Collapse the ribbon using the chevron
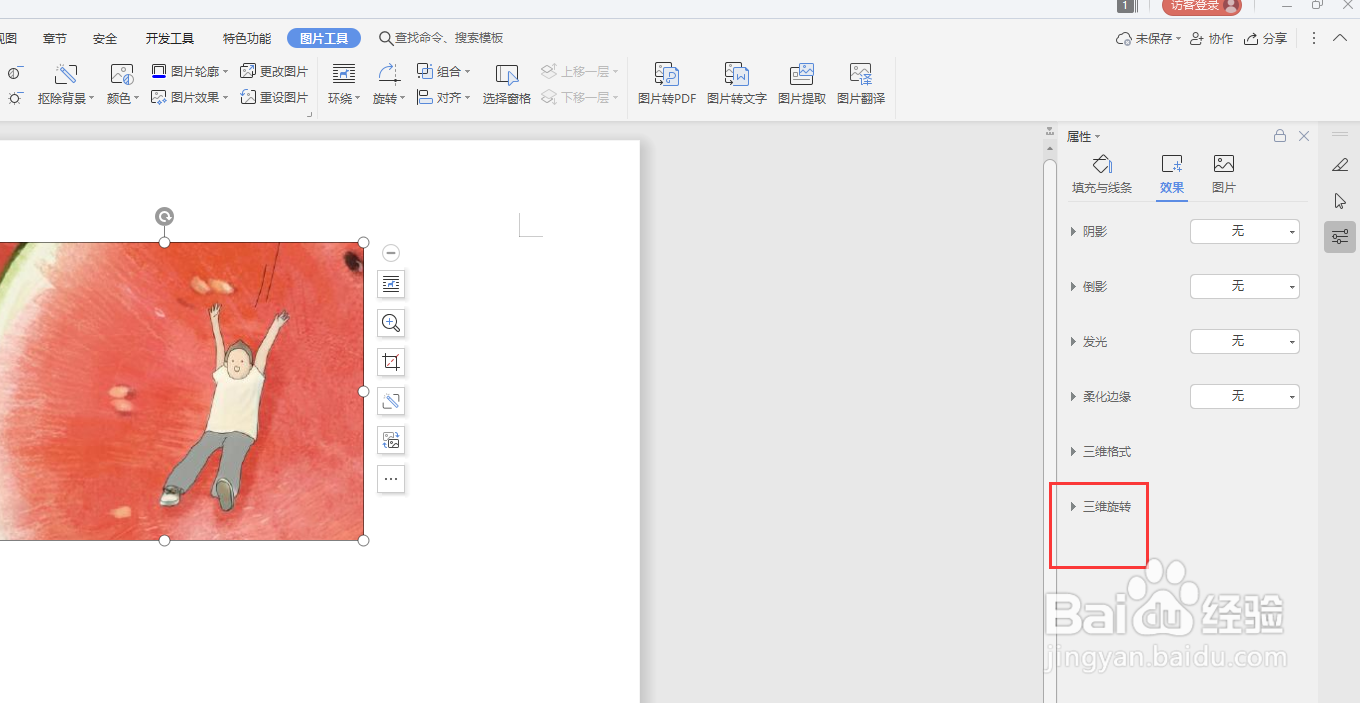This screenshot has width=1360, height=703. pyautogui.click(x=1340, y=38)
